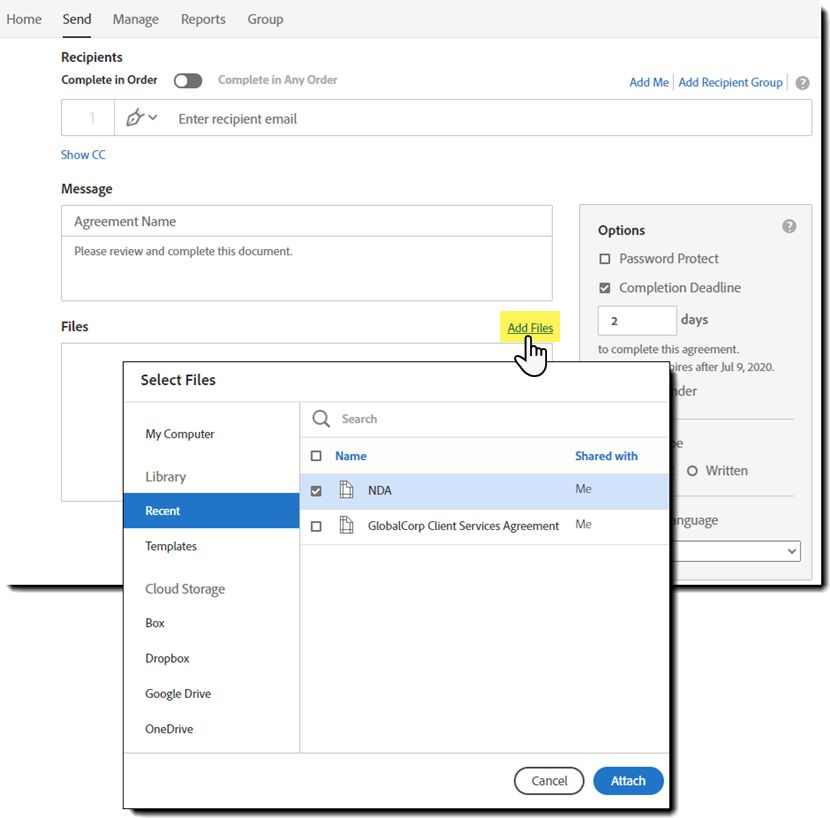Toggle Complete in Order switch
The width and height of the screenshot is (830, 818).
188,80
